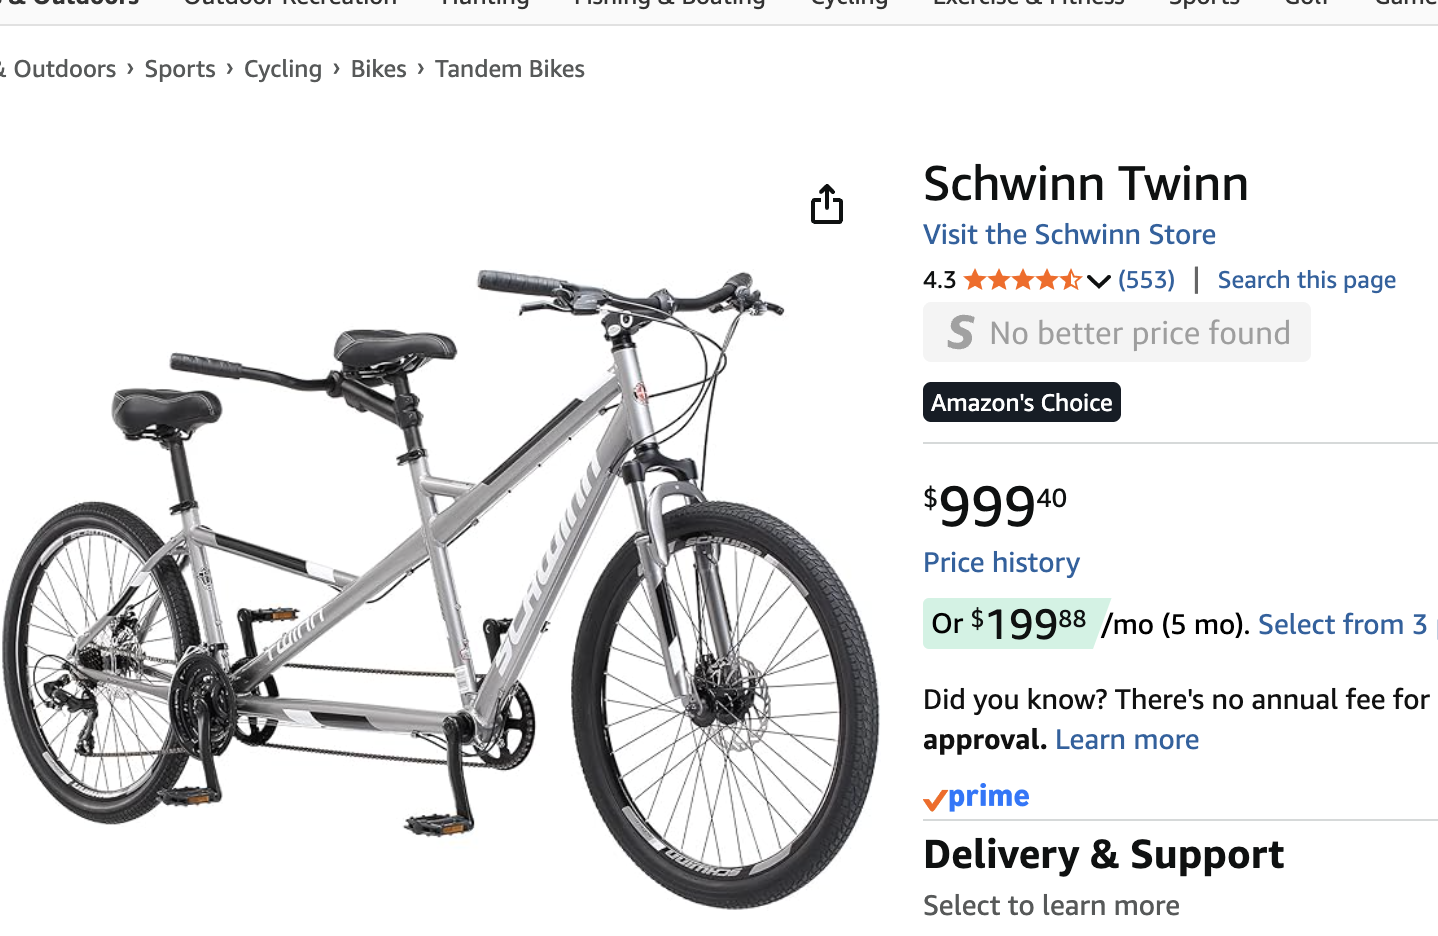Open the Cycling breadcrumb category
The width and height of the screenshot is (1438, 936).
click(x=283, y=69)
